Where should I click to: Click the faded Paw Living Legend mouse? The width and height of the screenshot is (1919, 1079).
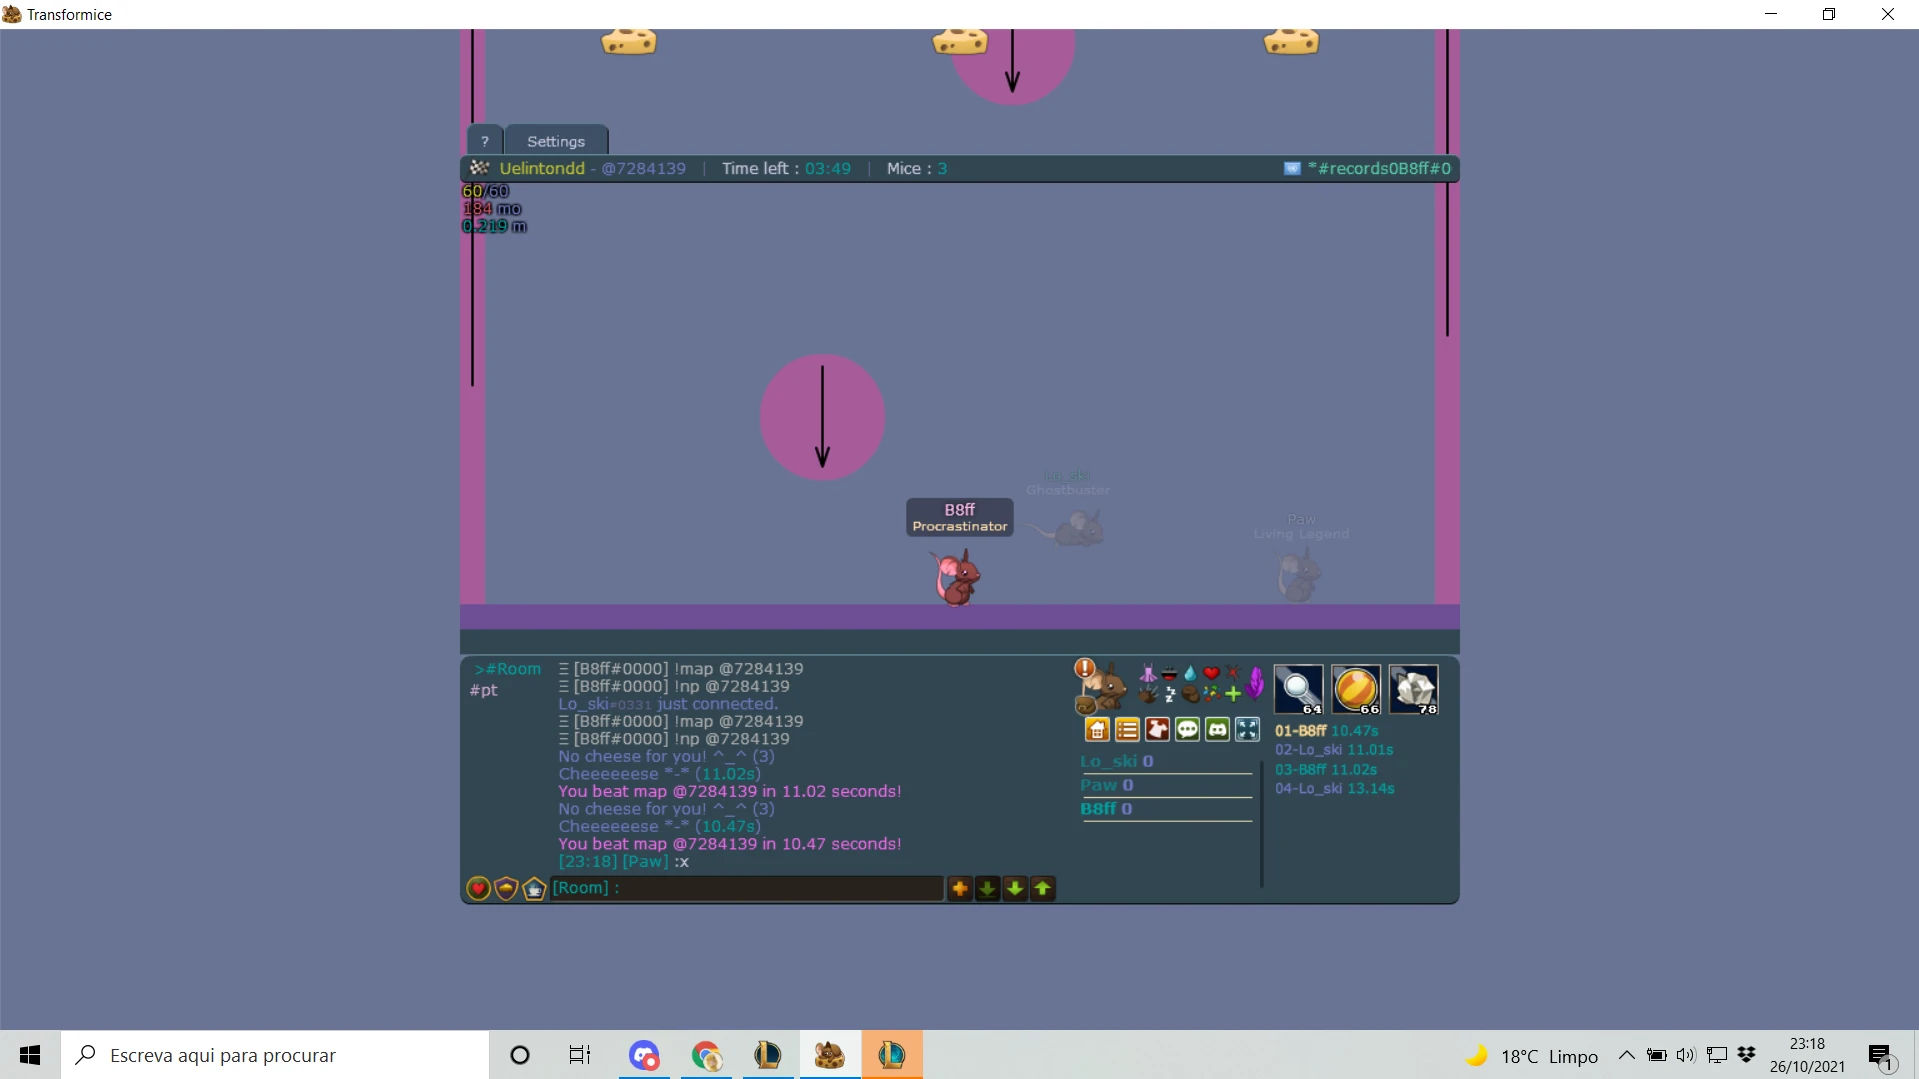tap(1299, 575)
